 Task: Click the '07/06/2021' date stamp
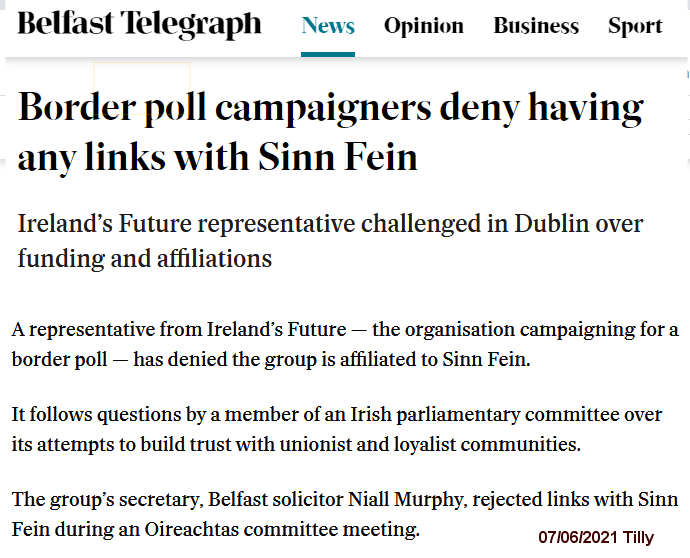pos(577,538)
